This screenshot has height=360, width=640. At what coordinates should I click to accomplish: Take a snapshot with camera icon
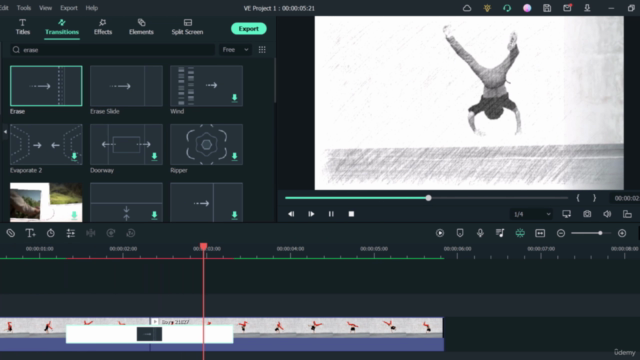[x=587, y=214]
